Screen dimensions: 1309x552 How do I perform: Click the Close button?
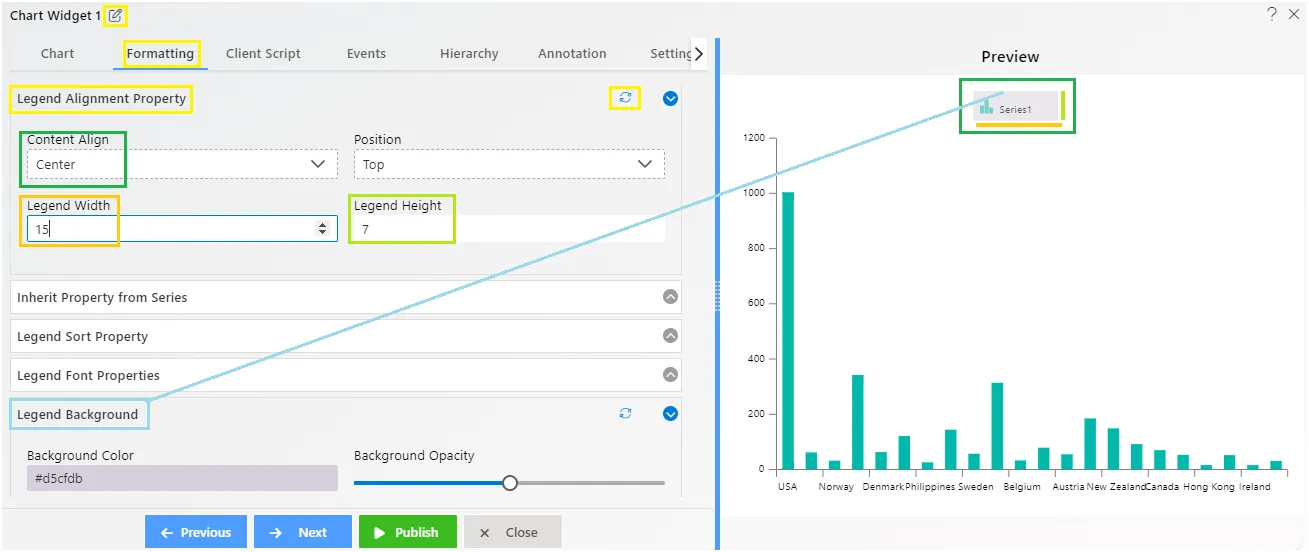point(513,532)
